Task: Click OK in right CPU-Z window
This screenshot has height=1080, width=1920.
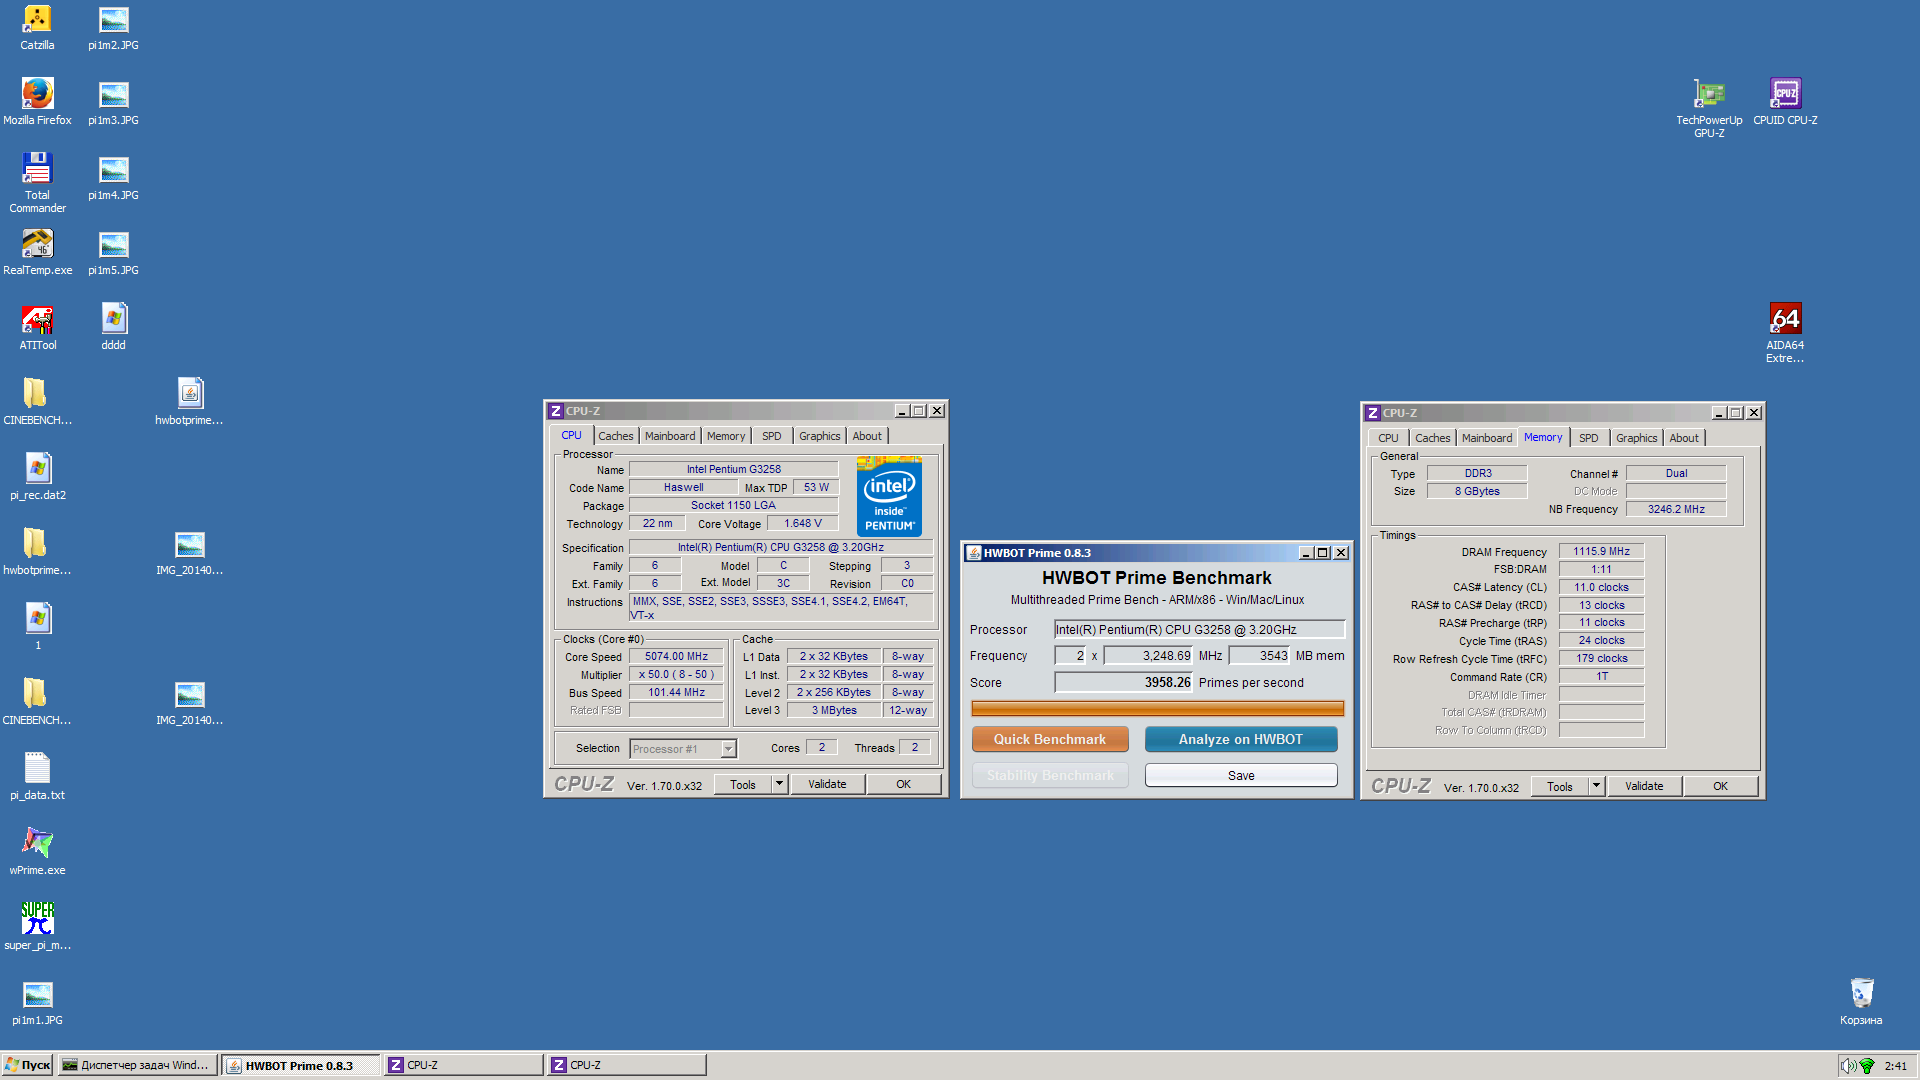Action: coord(1720,786)
